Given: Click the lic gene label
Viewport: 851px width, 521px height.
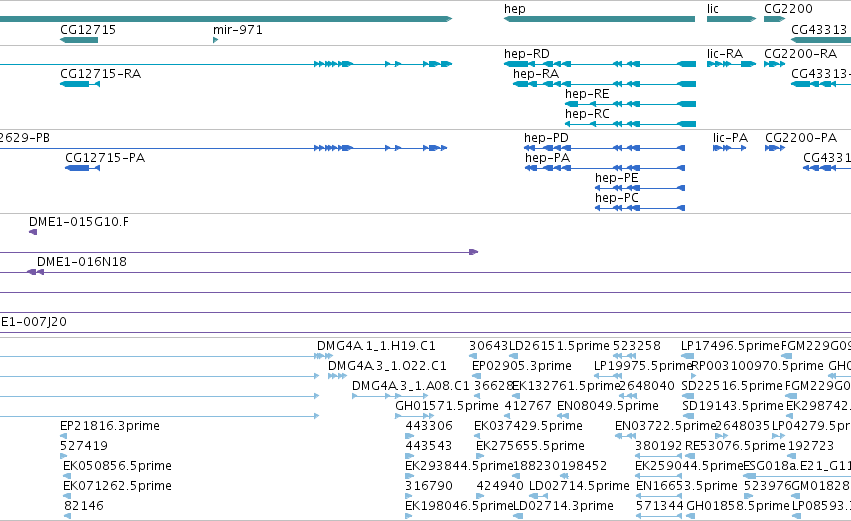Looking at the screenshot, I should click(x=713, y=9).
